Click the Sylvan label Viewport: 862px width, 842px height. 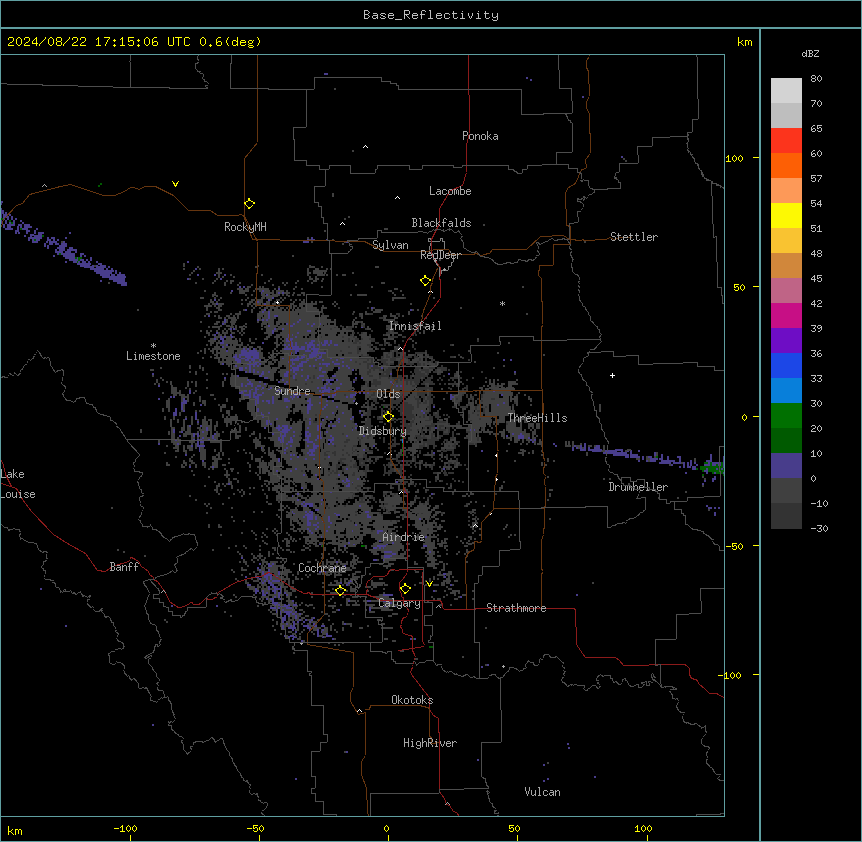(x=390, y=245)
